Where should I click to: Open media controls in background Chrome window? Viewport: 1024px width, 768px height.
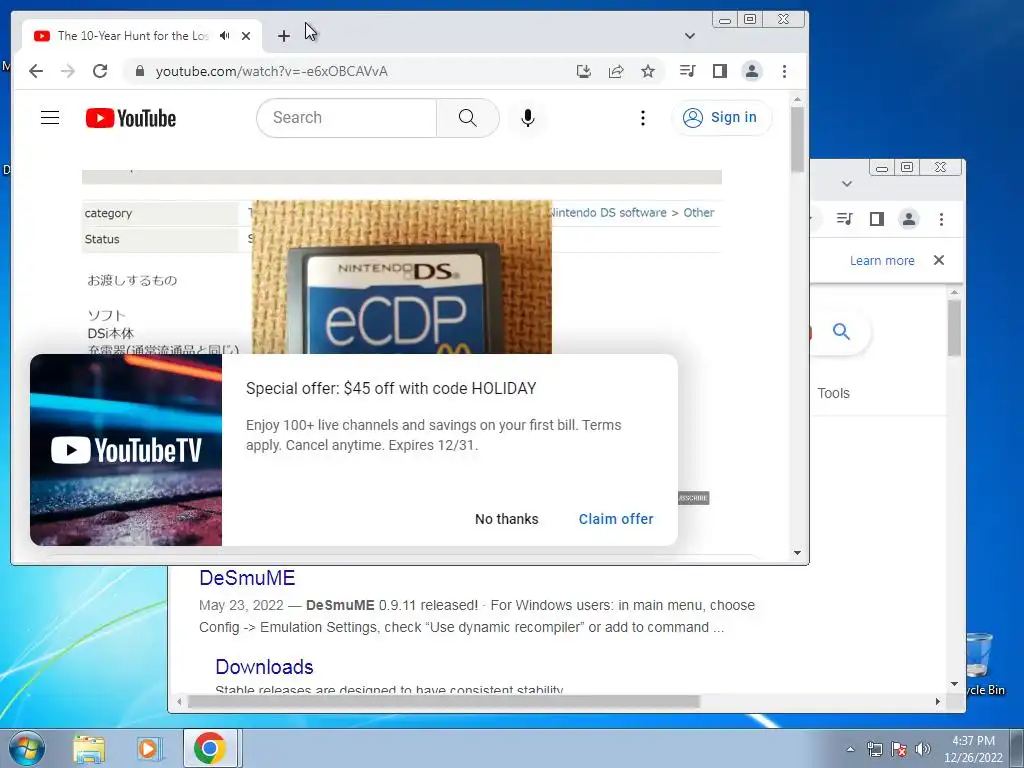point(844,219)
